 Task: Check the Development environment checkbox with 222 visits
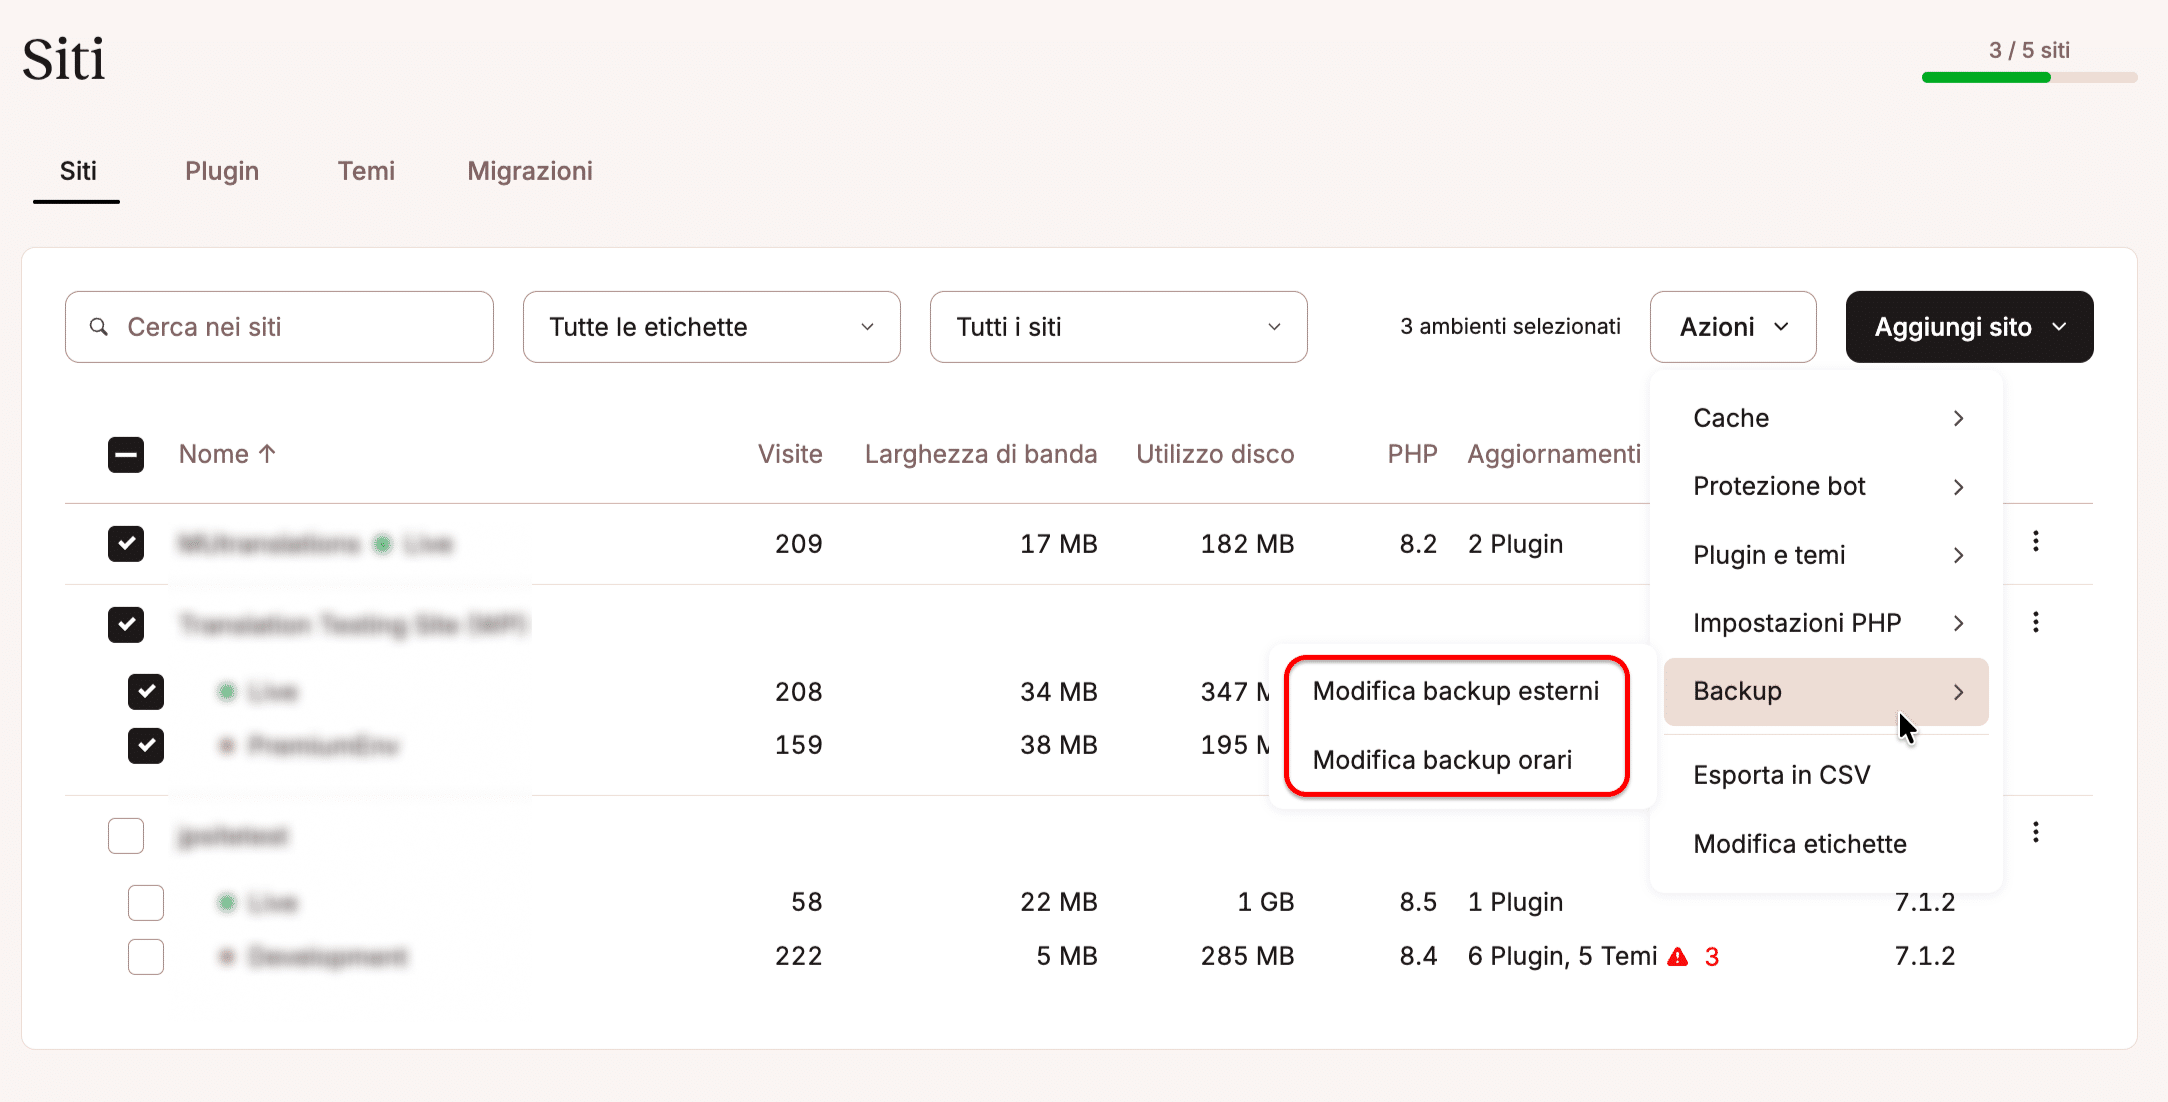(146, 957)
